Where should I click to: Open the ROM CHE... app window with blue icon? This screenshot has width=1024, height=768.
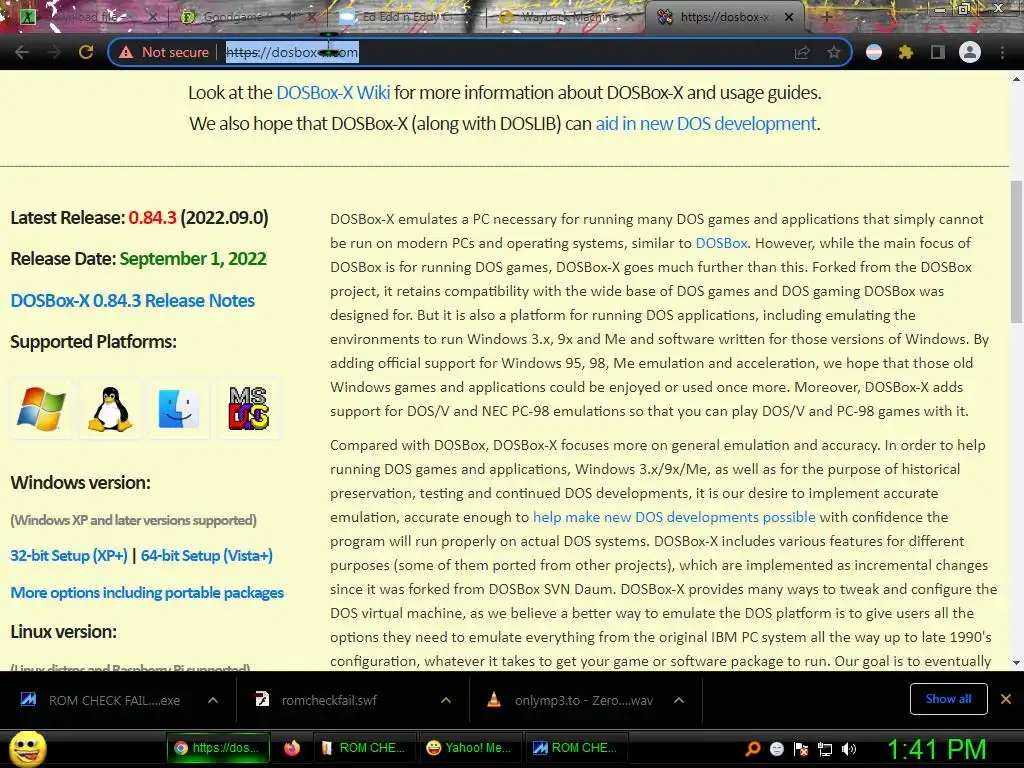point(575,748)
